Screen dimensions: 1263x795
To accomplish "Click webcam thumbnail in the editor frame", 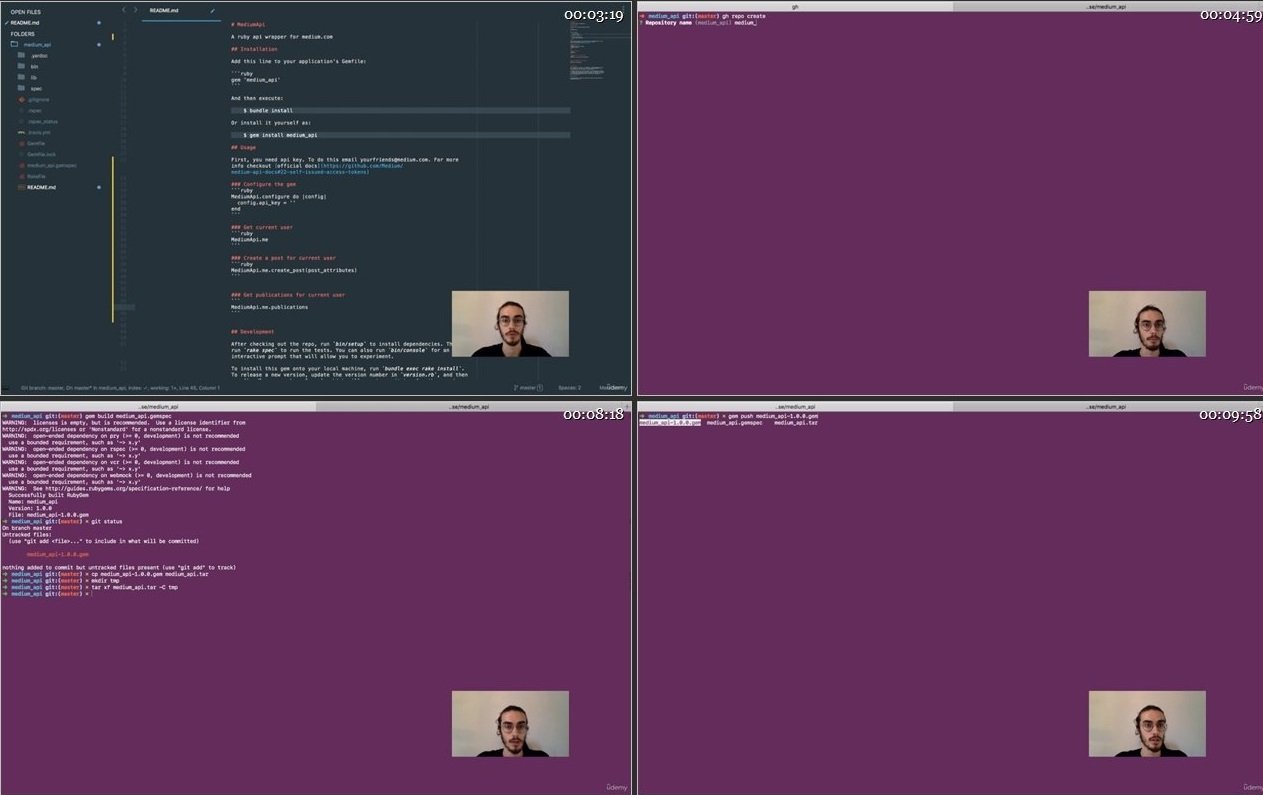I will [510, 324].
